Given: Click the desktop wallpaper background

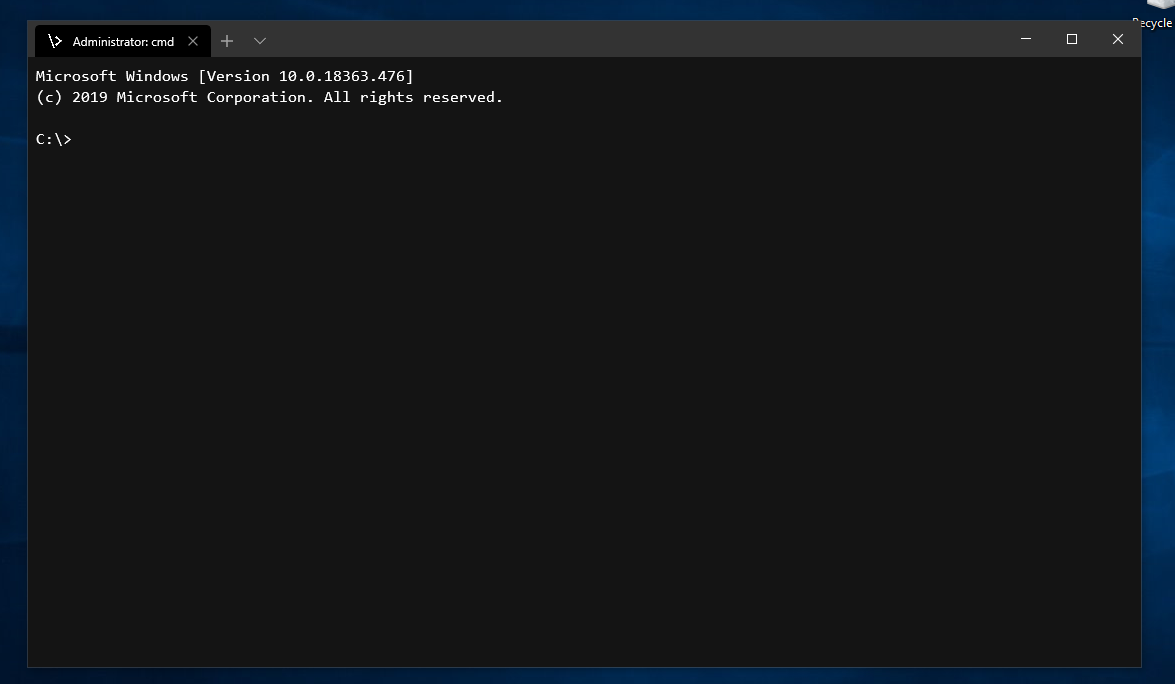Looking at the screenshot, I should click(600, 670).
